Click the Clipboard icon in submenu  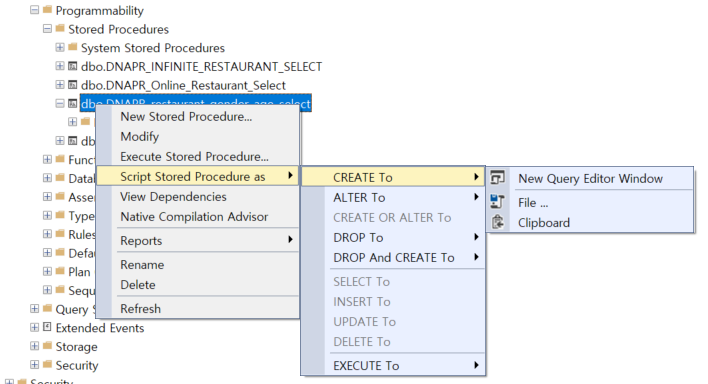tap(497, 222)
